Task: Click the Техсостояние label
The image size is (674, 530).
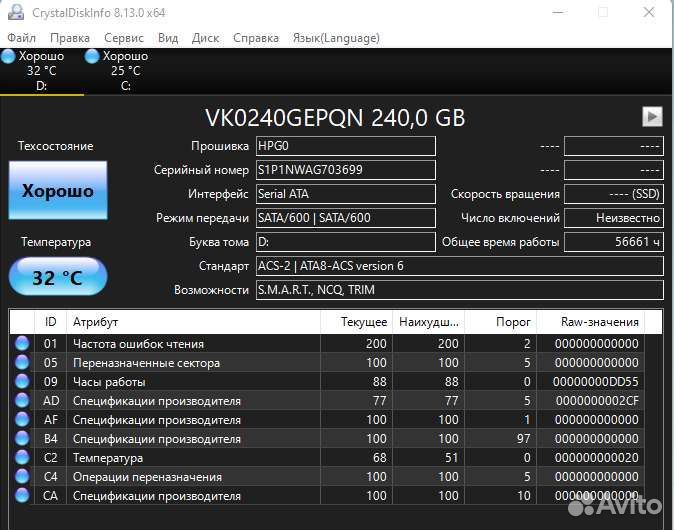Action: [55, 146]
